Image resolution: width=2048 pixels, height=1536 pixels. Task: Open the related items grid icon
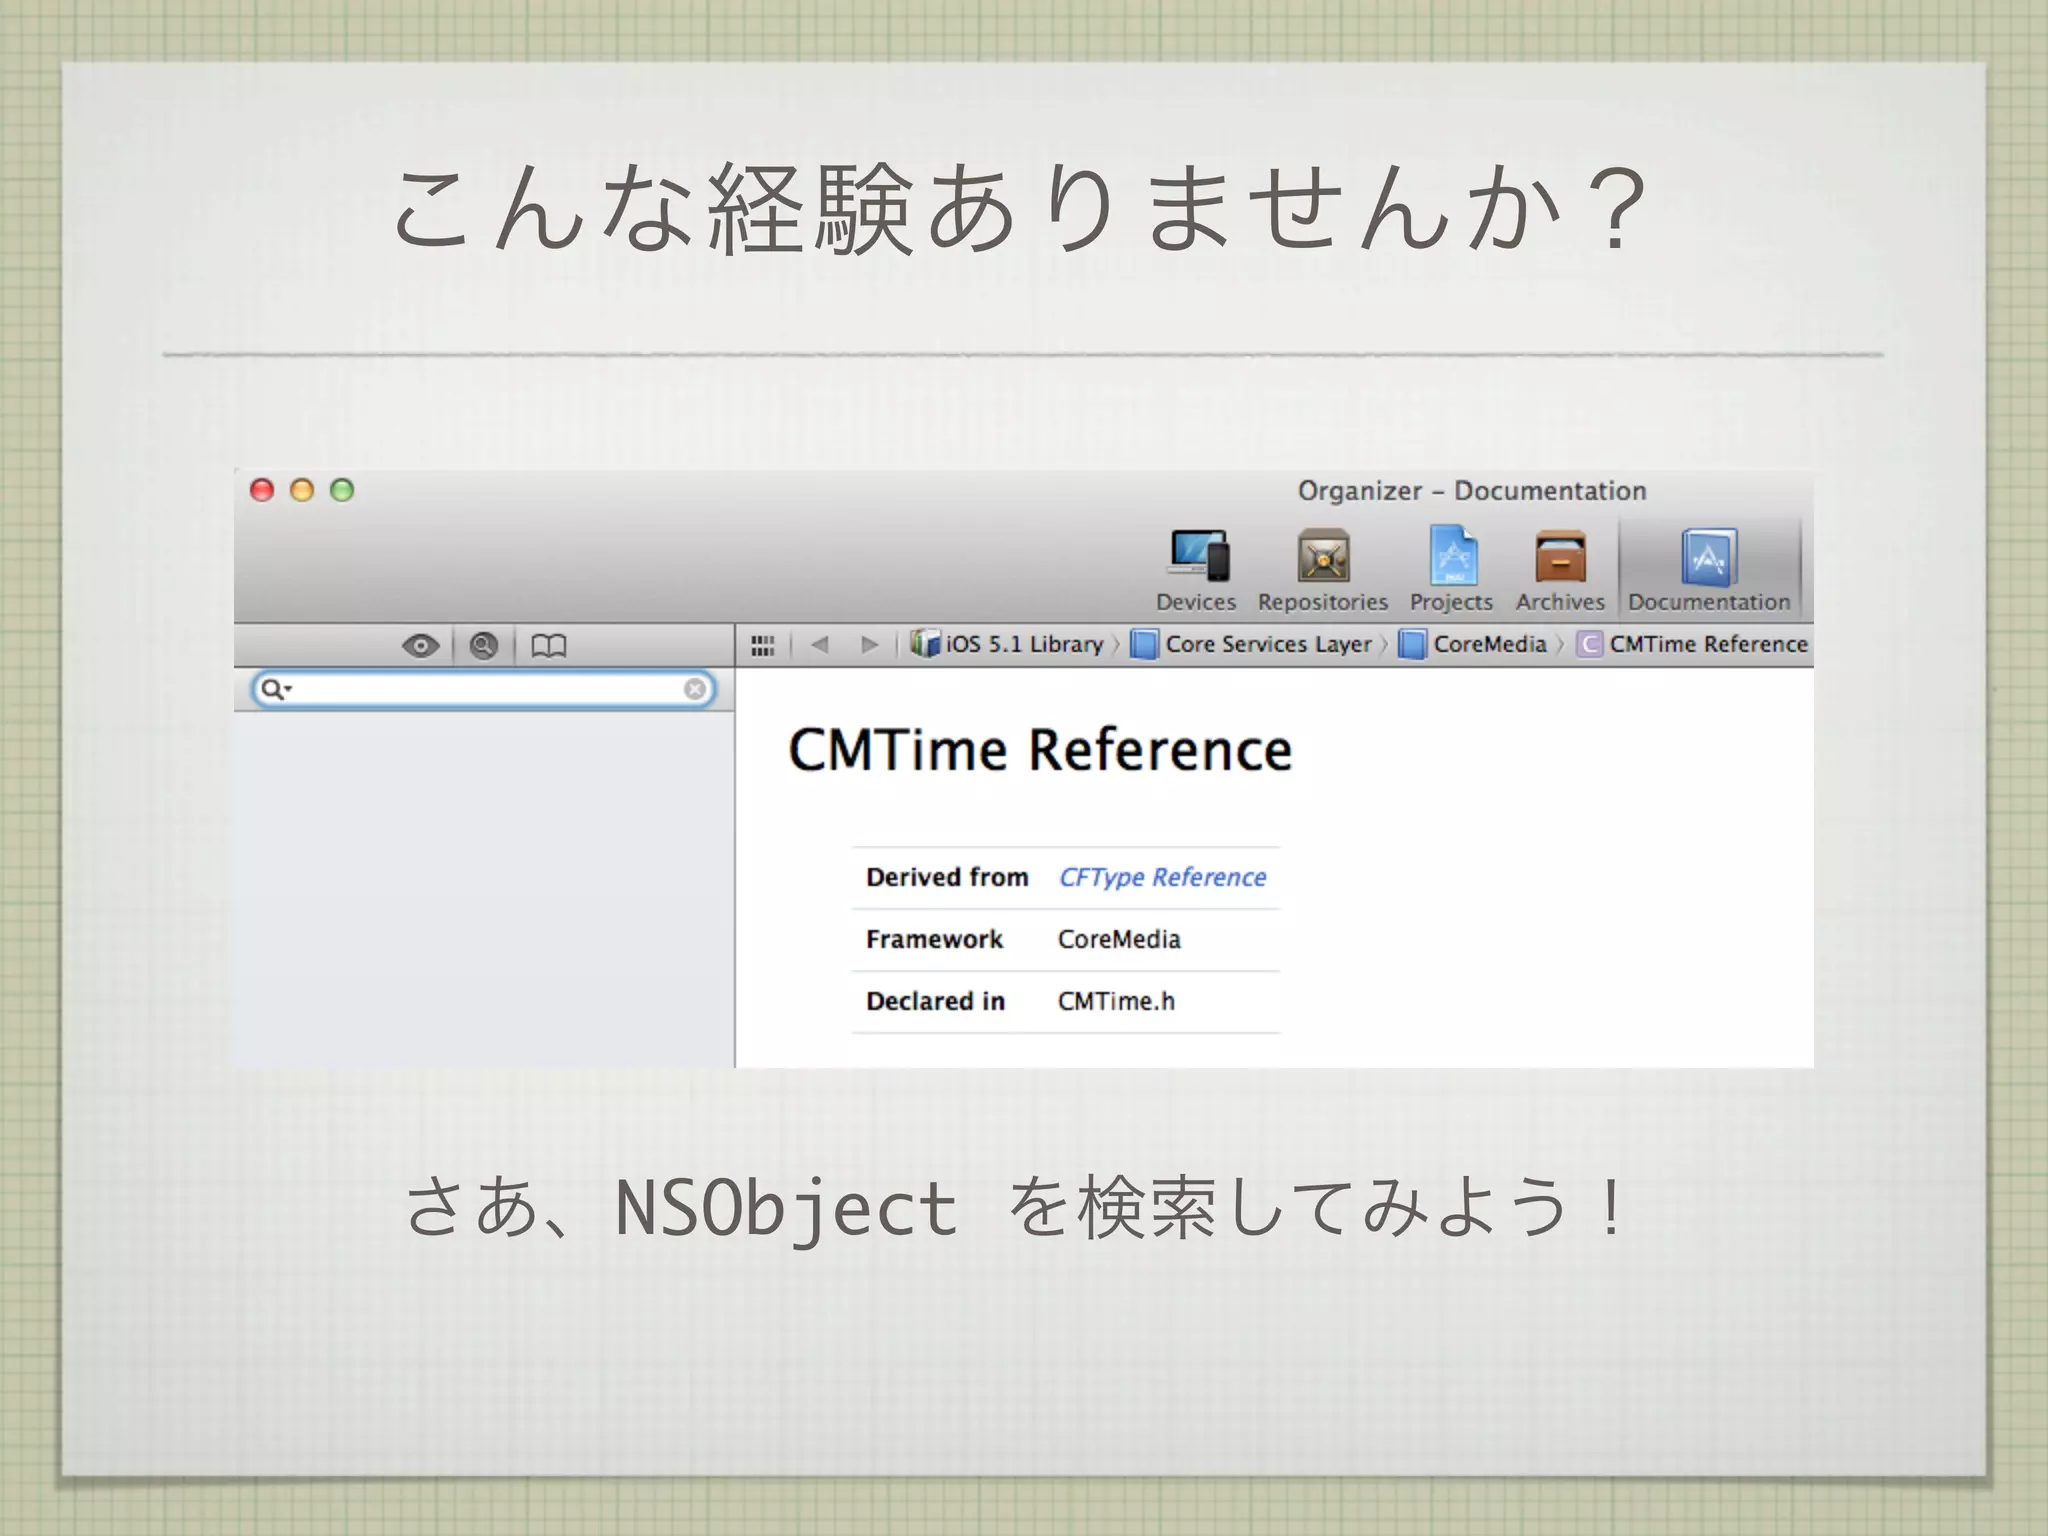(763, 646)
